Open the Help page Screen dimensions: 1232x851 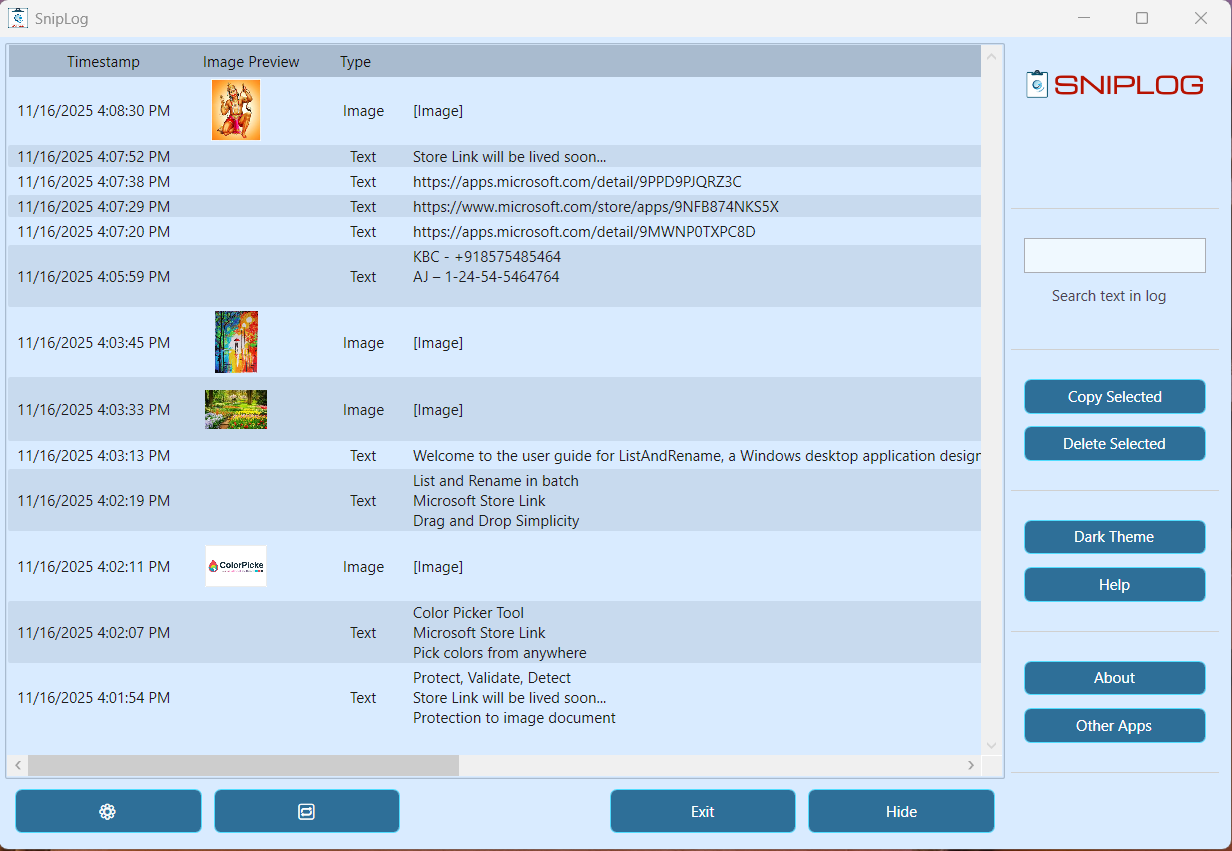click(x=1114, y=584)
